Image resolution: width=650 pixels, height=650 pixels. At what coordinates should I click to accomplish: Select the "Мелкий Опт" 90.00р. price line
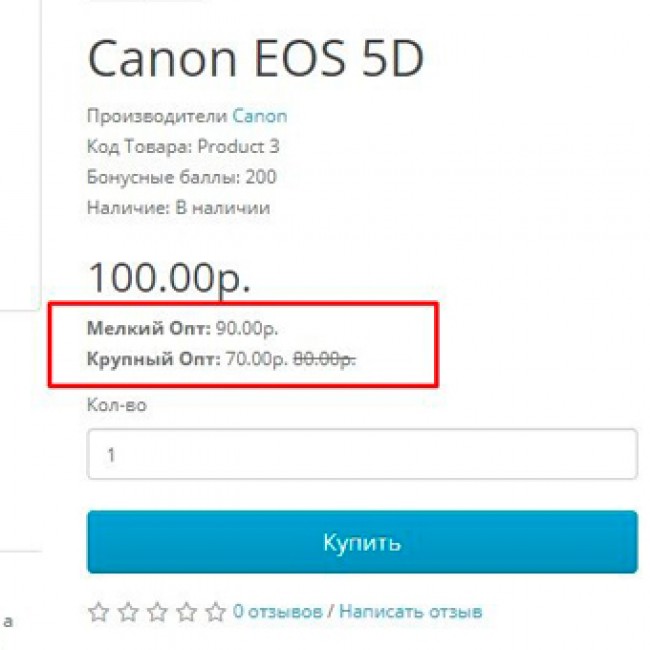click(183, 328)
